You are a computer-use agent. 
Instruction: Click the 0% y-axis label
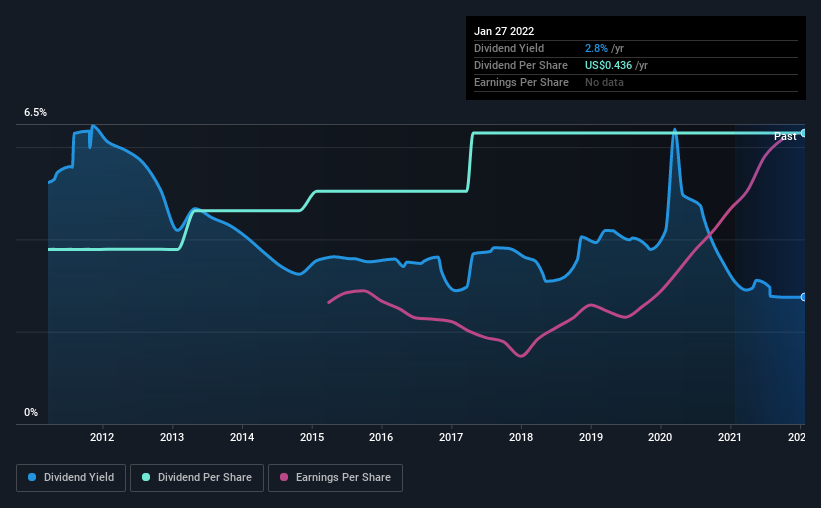point(31,412)
